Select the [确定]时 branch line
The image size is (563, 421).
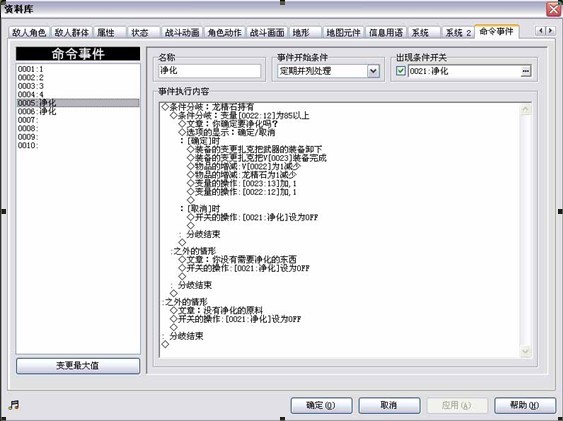[200, 141]
